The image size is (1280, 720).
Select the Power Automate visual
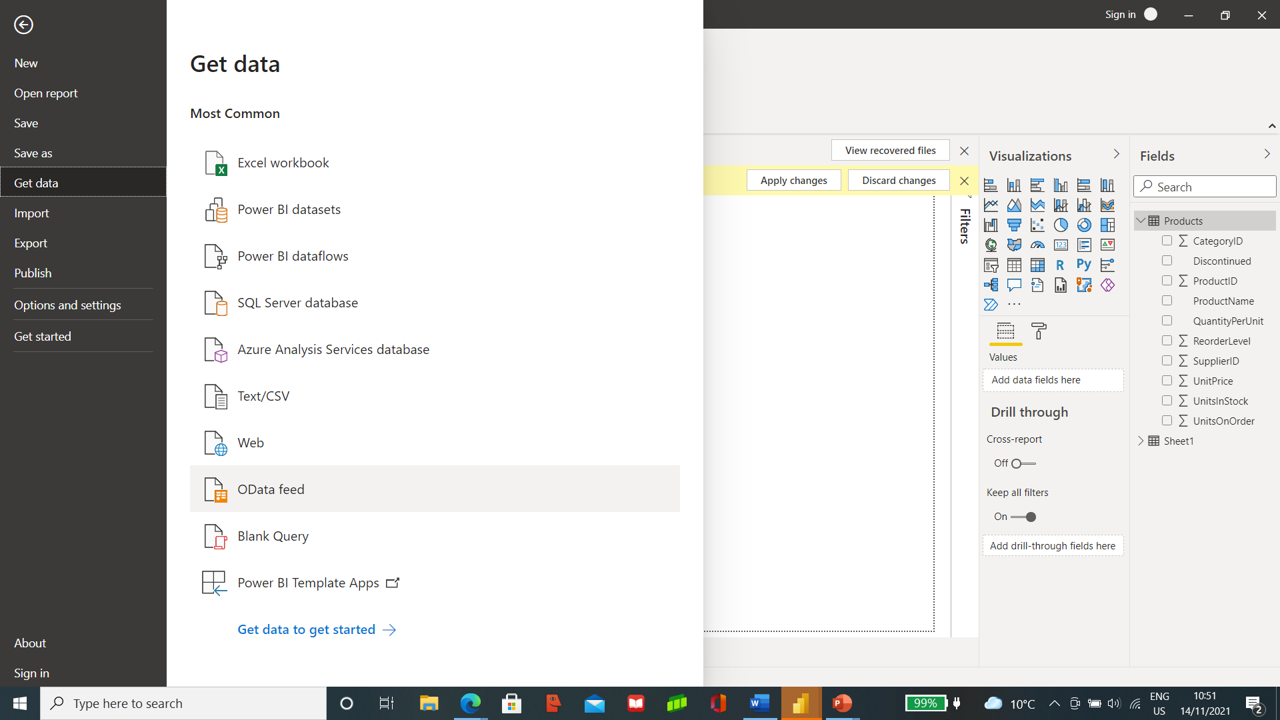point(991,305)
